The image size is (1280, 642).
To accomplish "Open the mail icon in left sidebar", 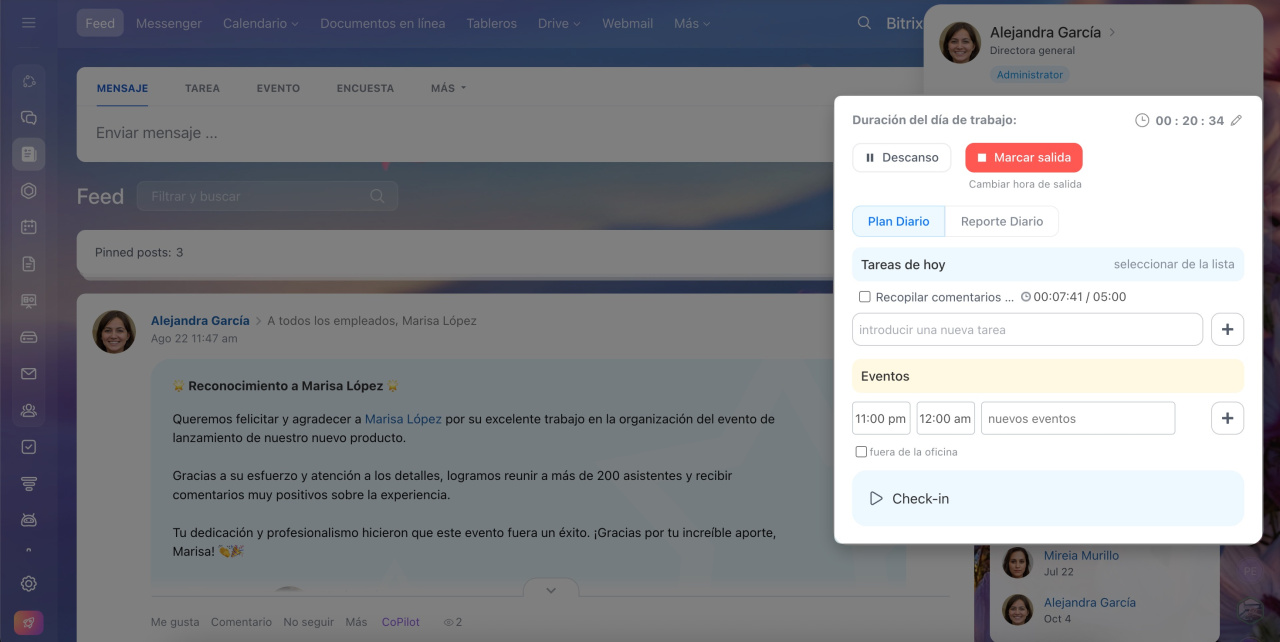I will pos(29,374).
